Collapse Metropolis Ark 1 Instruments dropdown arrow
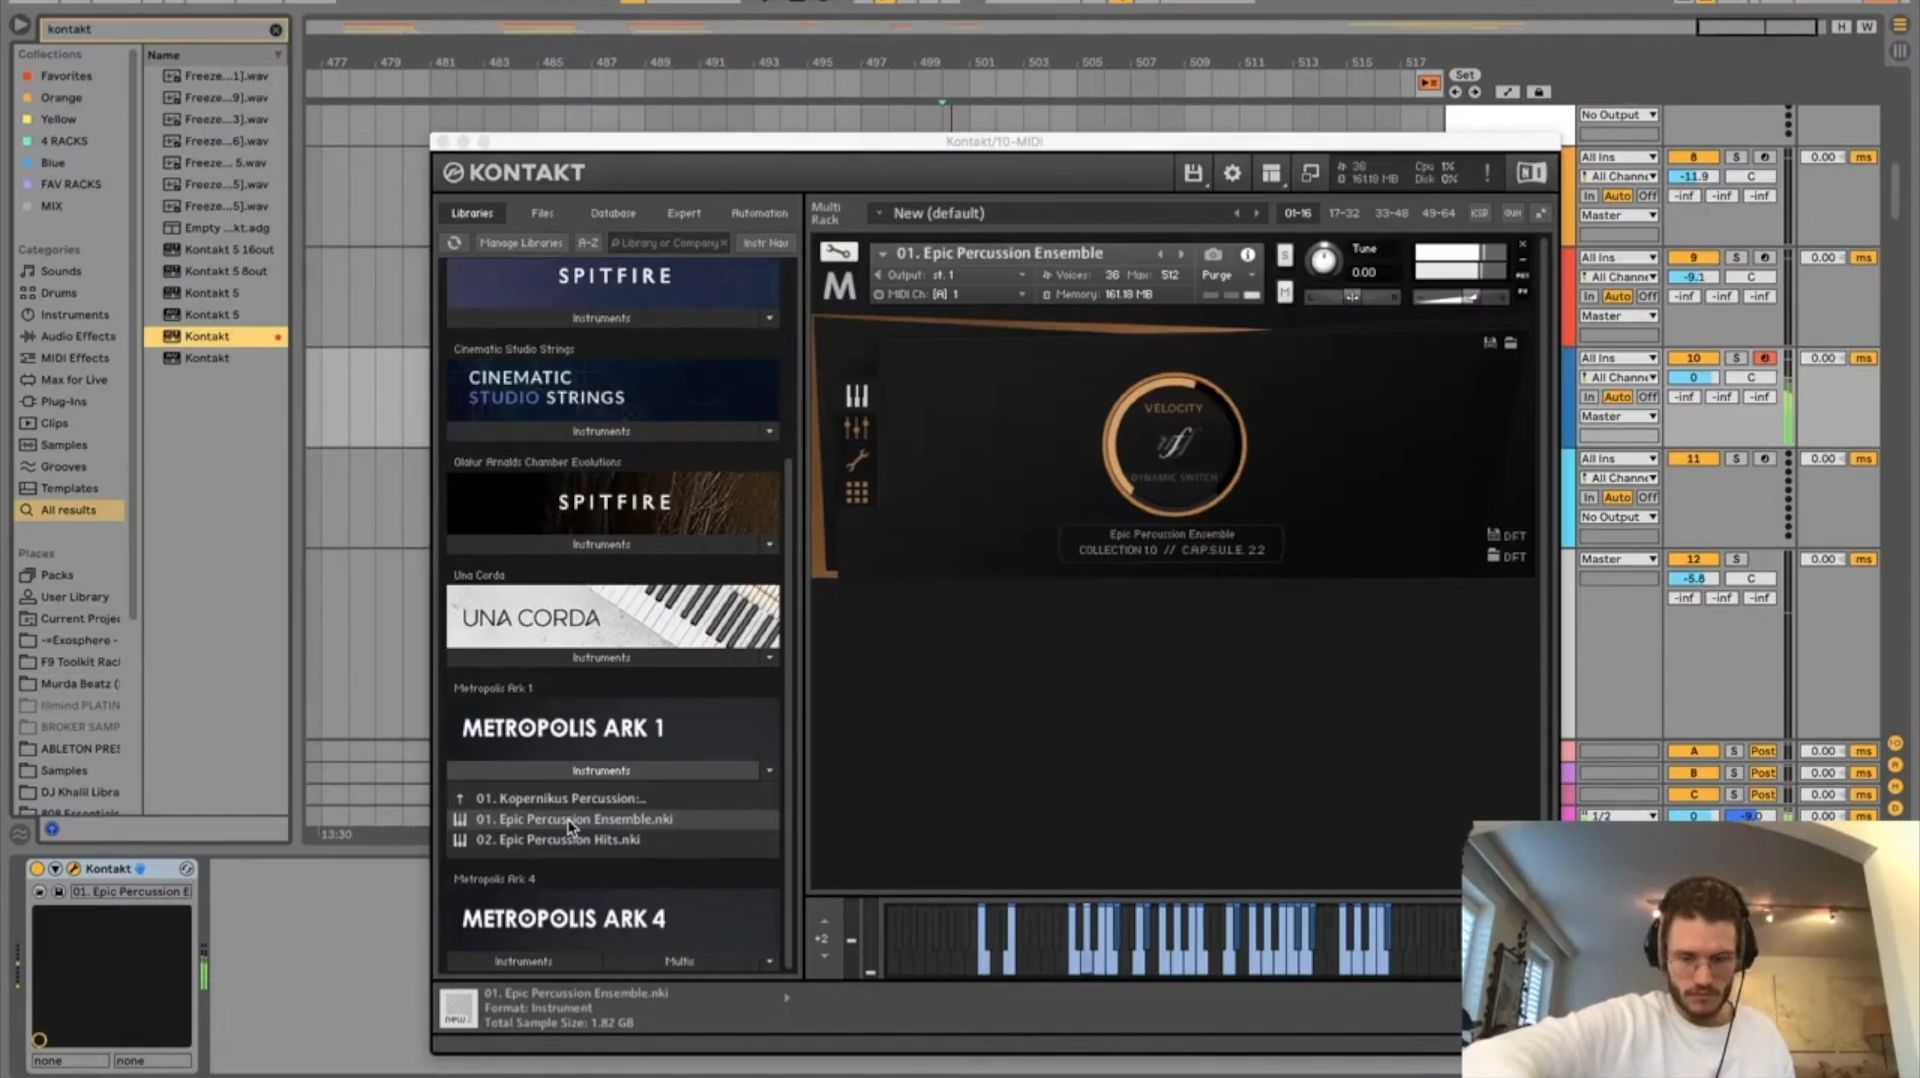The height and width of the screenshot is (1078, 1920). 769,771
